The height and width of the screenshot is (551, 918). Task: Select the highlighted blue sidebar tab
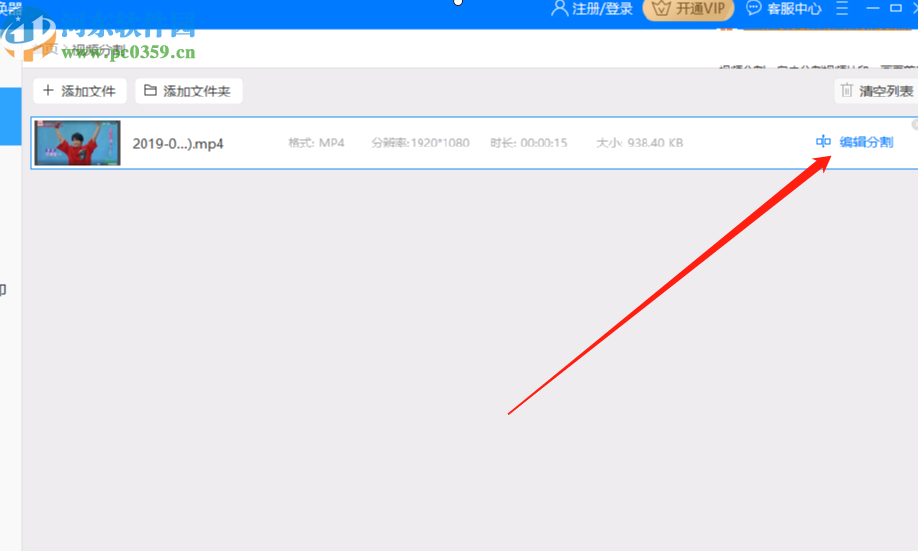11,117
